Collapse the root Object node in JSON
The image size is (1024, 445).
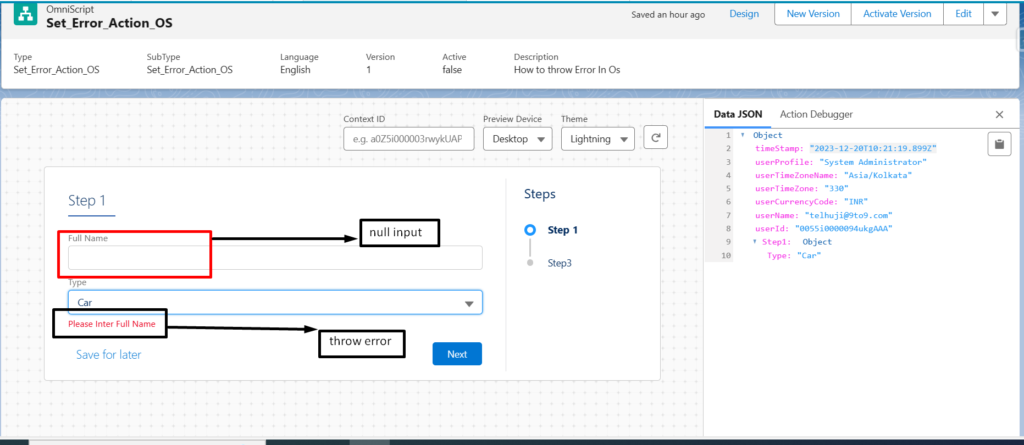click(x=744, y=135)
